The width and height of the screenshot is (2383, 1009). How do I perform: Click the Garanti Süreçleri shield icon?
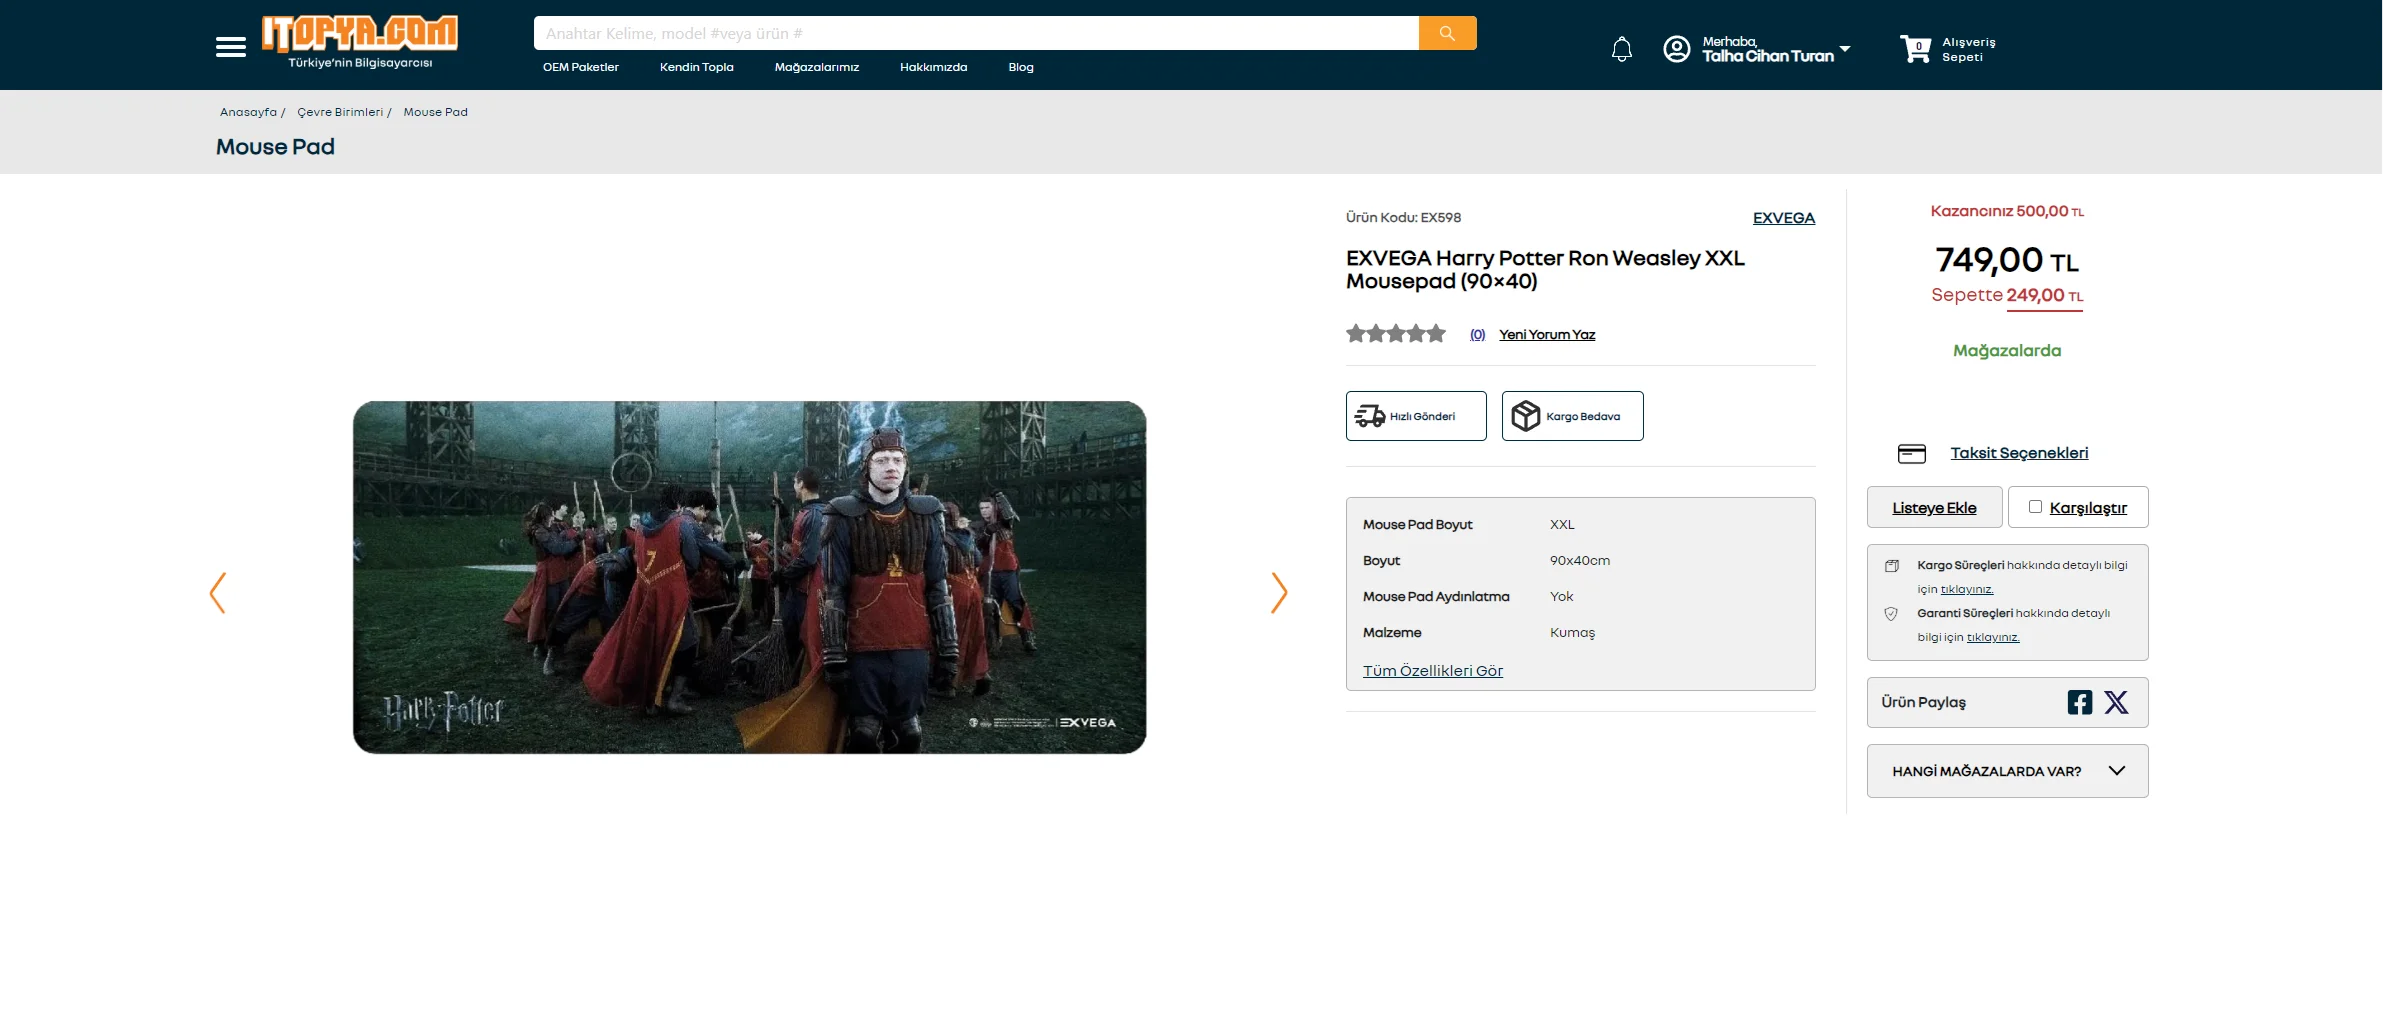tap(1891, 614)
